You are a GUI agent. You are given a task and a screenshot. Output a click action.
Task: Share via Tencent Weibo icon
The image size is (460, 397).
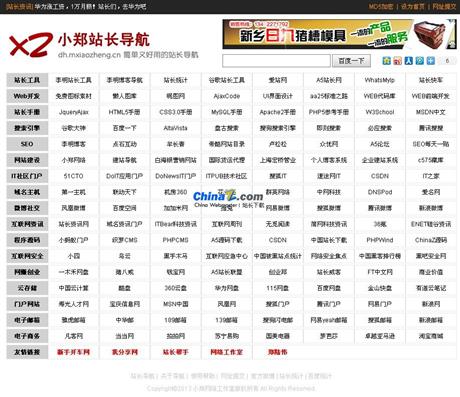tap(420, 61)
